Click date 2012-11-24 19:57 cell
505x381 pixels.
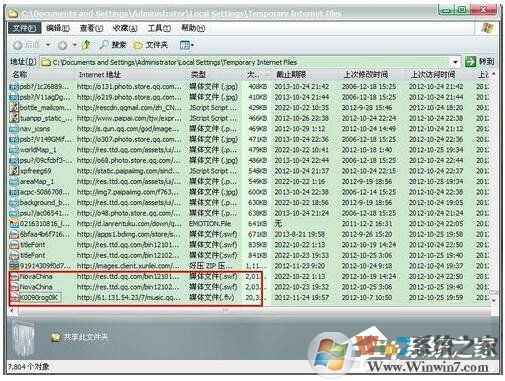(301, 297)
